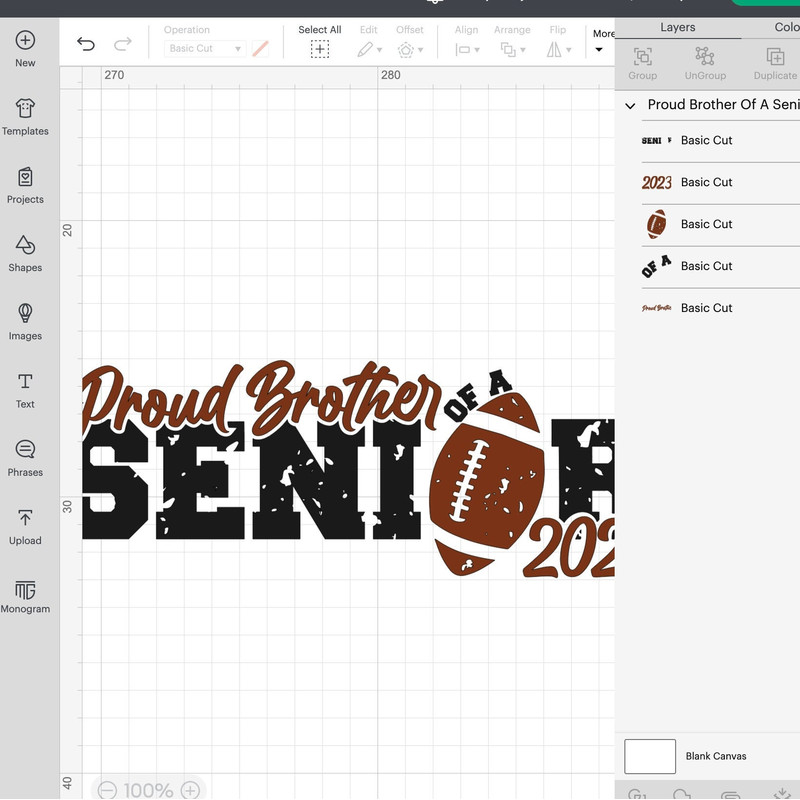Undo the last action
Viewport: 800px width, 800px height.
pyautogui.click(x=87, y=42)
